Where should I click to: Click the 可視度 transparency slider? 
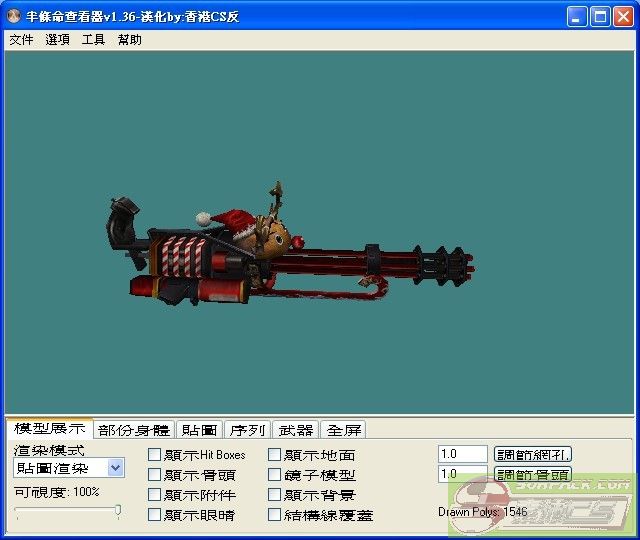(68, 511)
